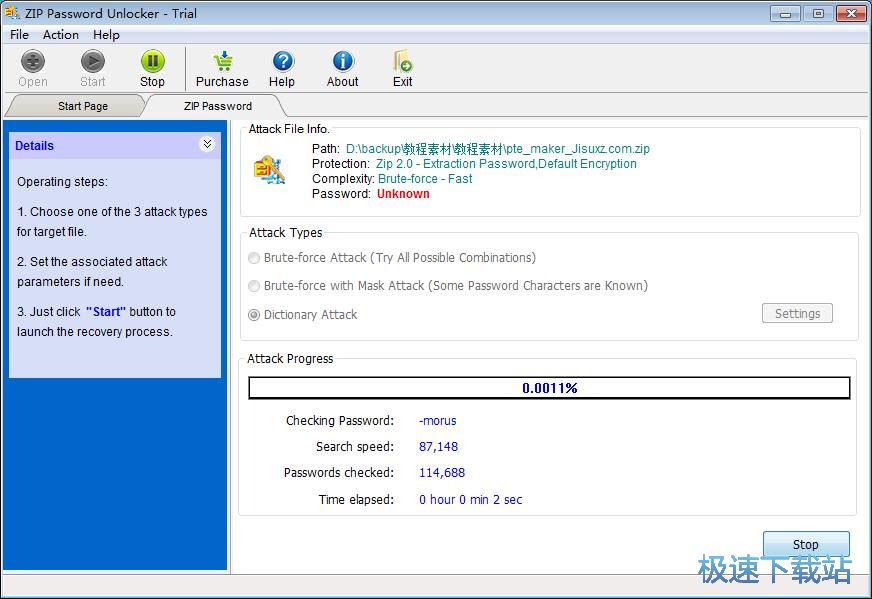
Task: Click the ZIP file key icon
Action: (x=270, y=169)
